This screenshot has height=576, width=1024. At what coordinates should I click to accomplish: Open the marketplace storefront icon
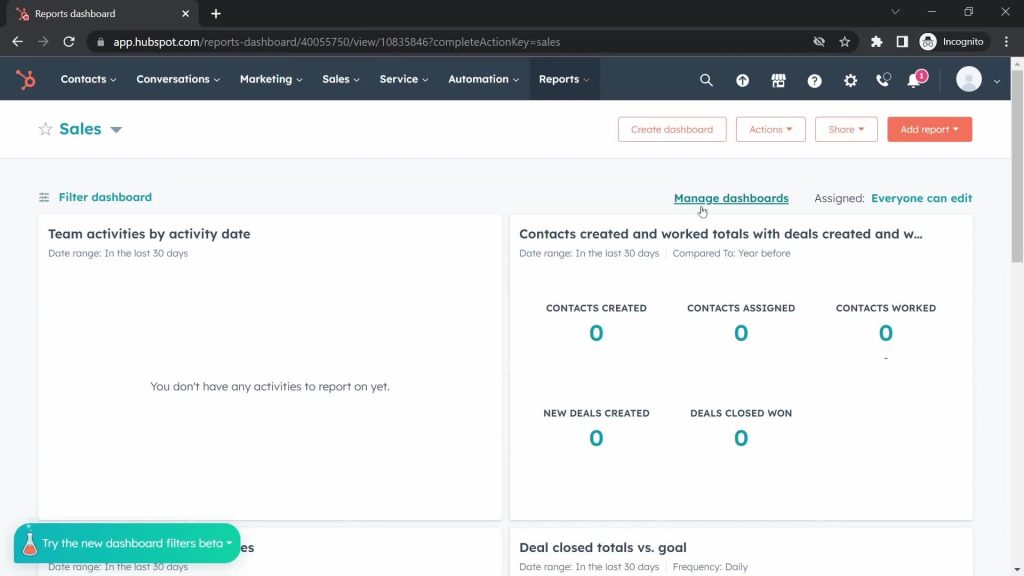pyautogui.click(x=778, y=80)
